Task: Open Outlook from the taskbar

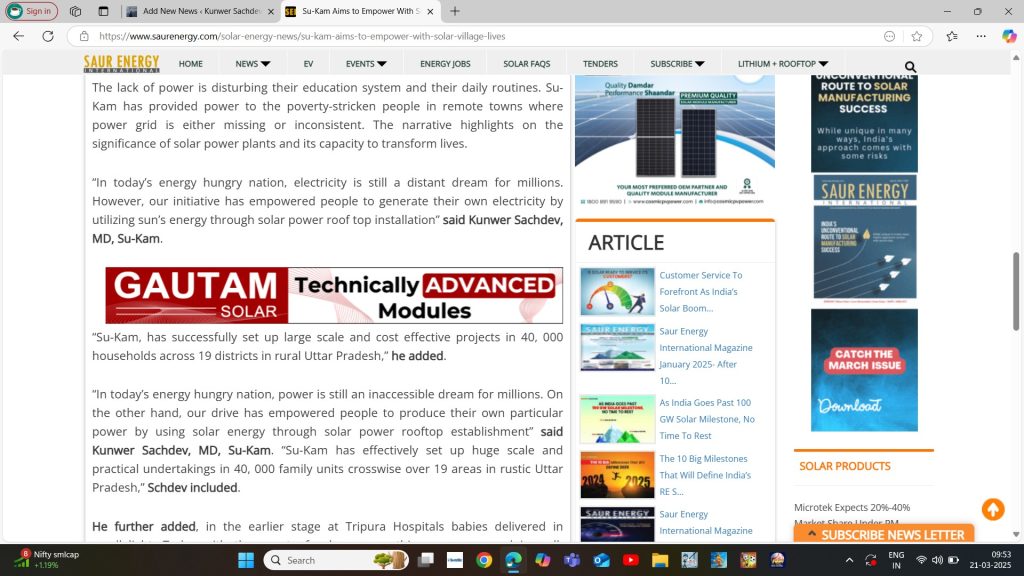Action: 601,560
